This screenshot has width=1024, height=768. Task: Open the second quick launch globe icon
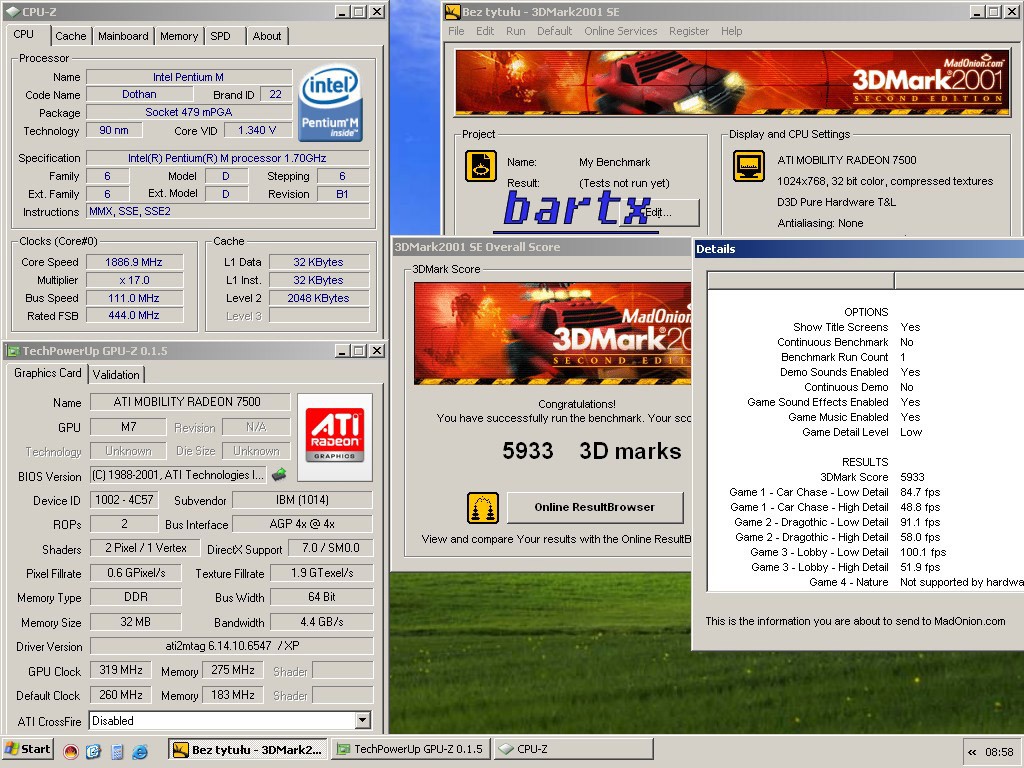93,751
